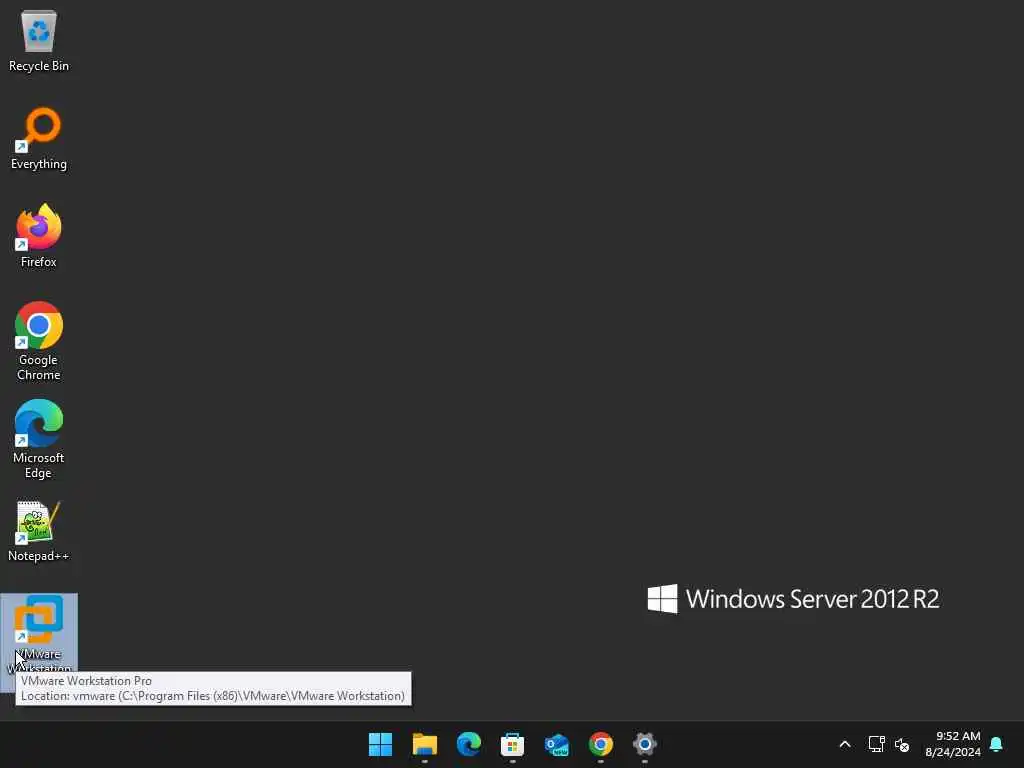Open the notification bell in the tray
1024x768 pixels.
click(997, 744)
